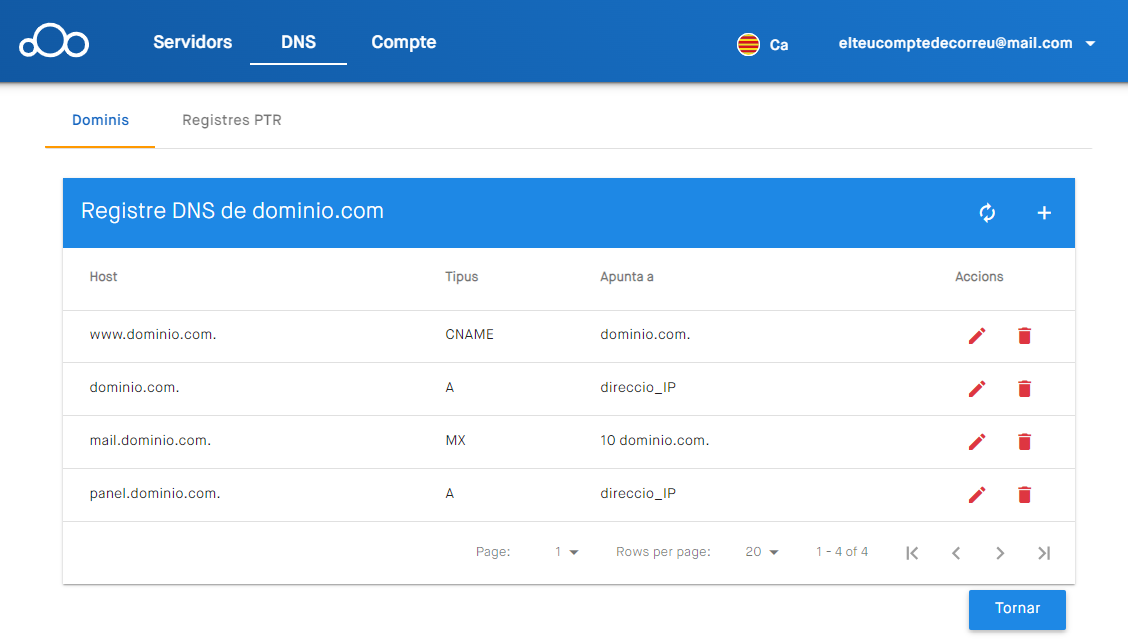The height and width of the screenshot is (641, 1128).
Task: Click the Registre DNS de dominio.com title
Action: pyautogui.click(x=232, y=211)
